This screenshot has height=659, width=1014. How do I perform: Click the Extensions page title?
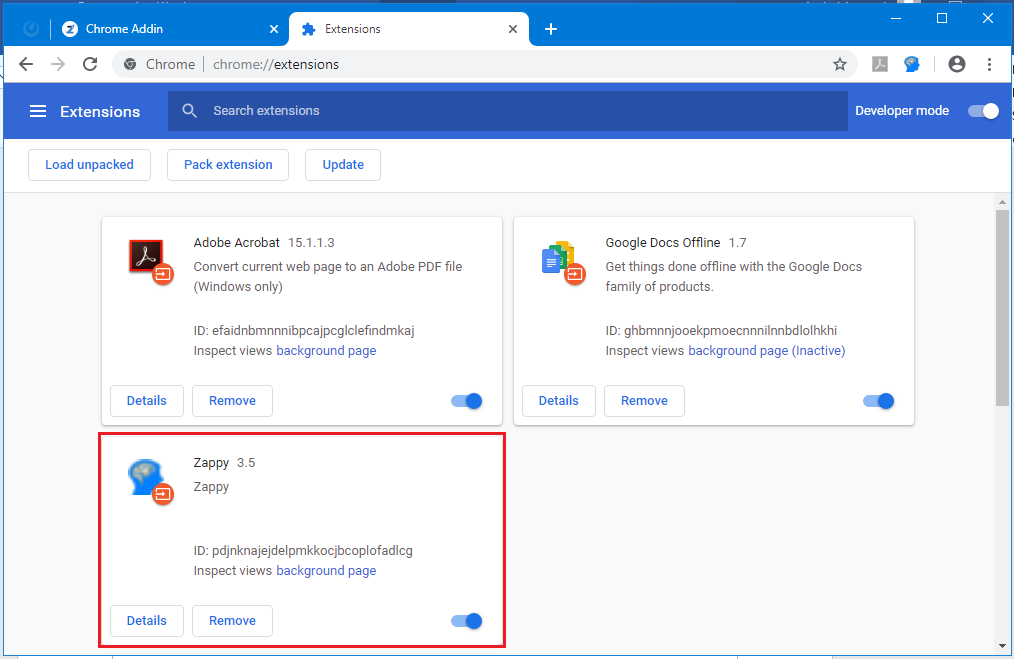click(100, 111)
